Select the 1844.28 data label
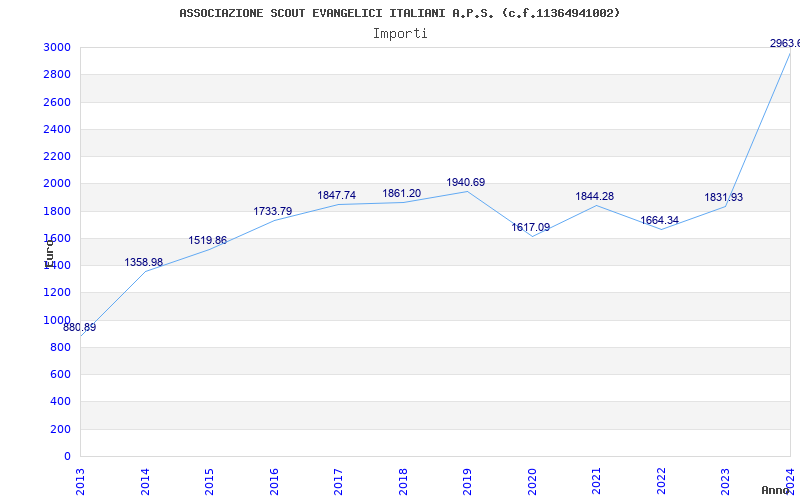800x500 pixels. [x=595, y=196]
